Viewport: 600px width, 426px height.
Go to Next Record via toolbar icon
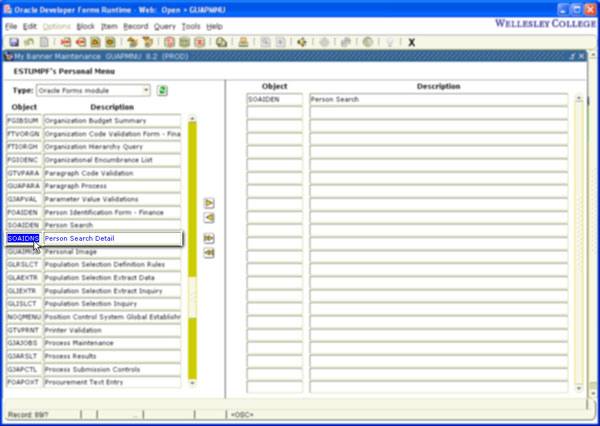[110, 42]
